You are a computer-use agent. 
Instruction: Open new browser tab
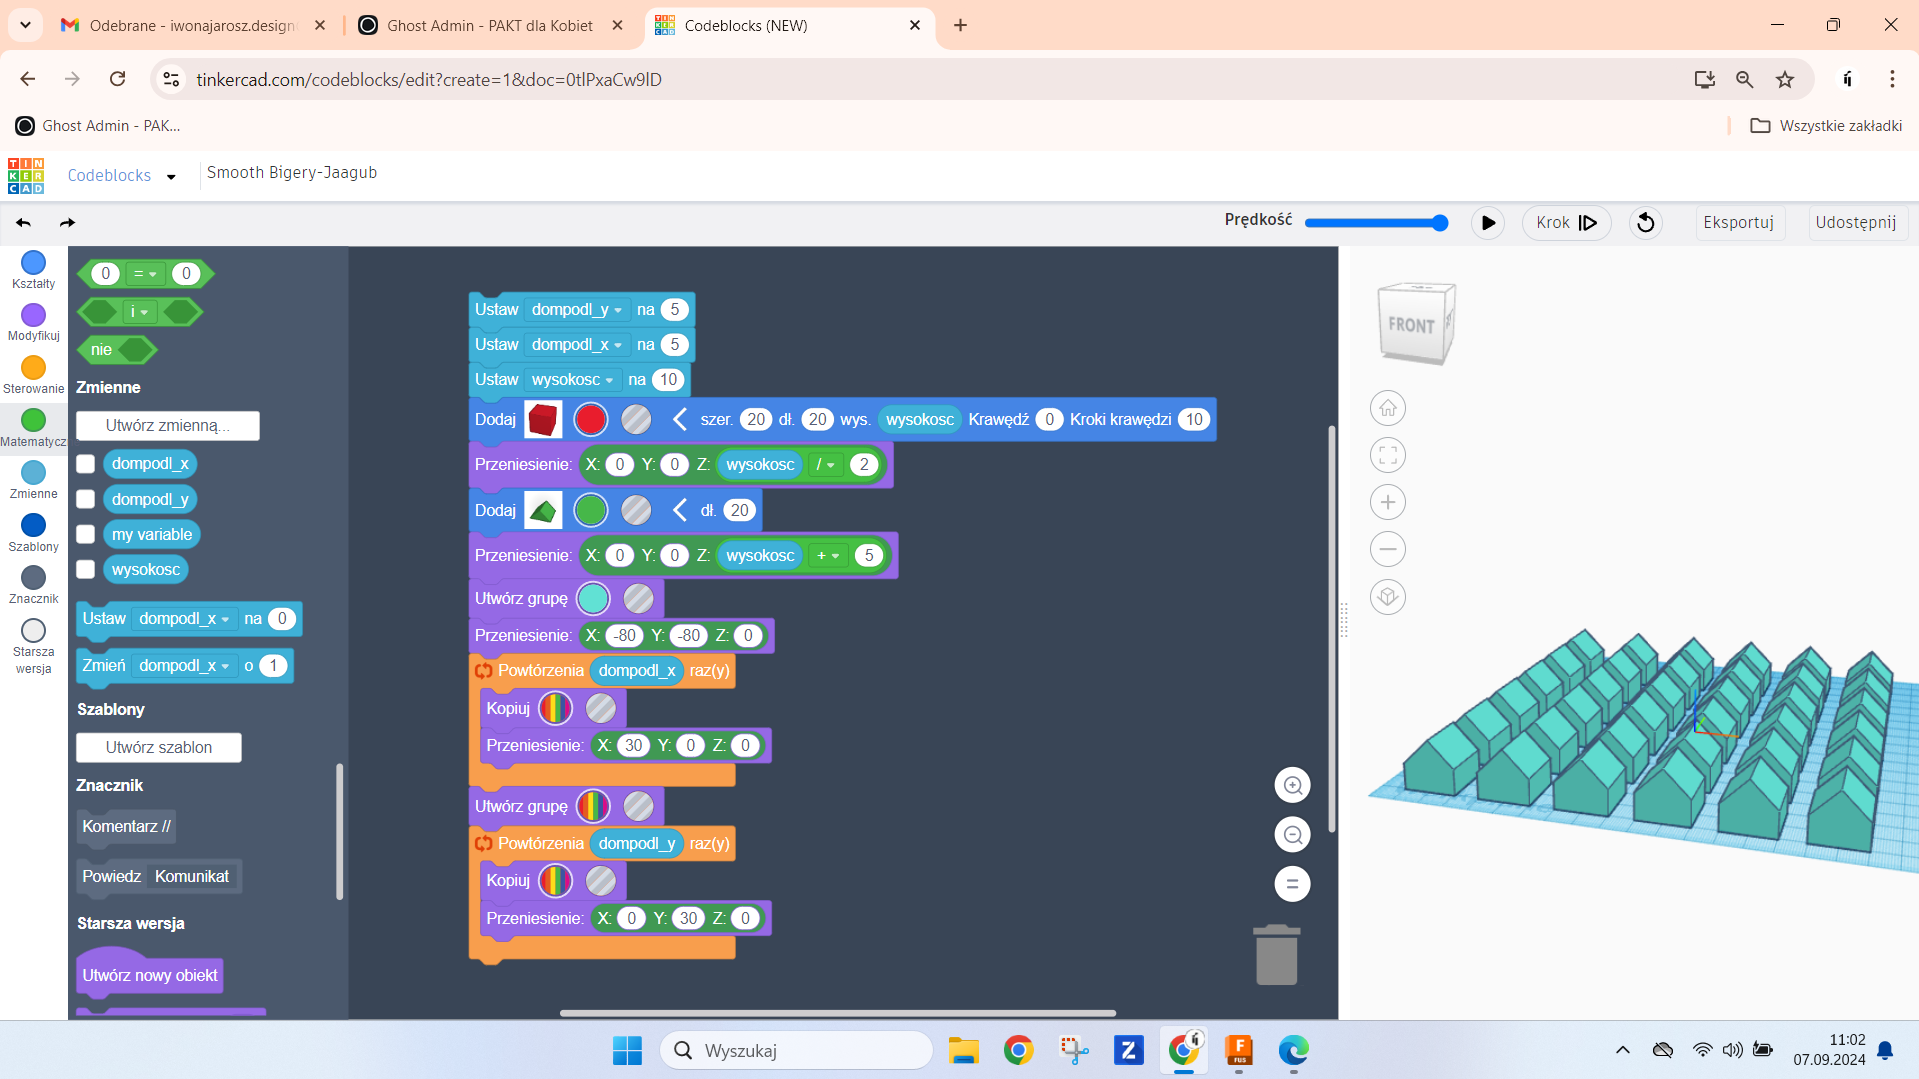(960, 25)
